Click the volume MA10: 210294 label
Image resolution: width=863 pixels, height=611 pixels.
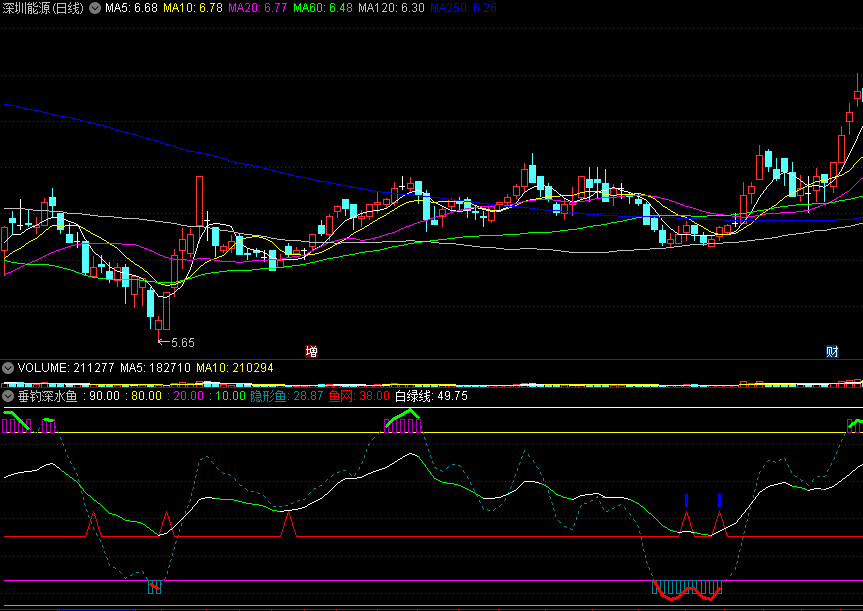(x=235, y=368)
